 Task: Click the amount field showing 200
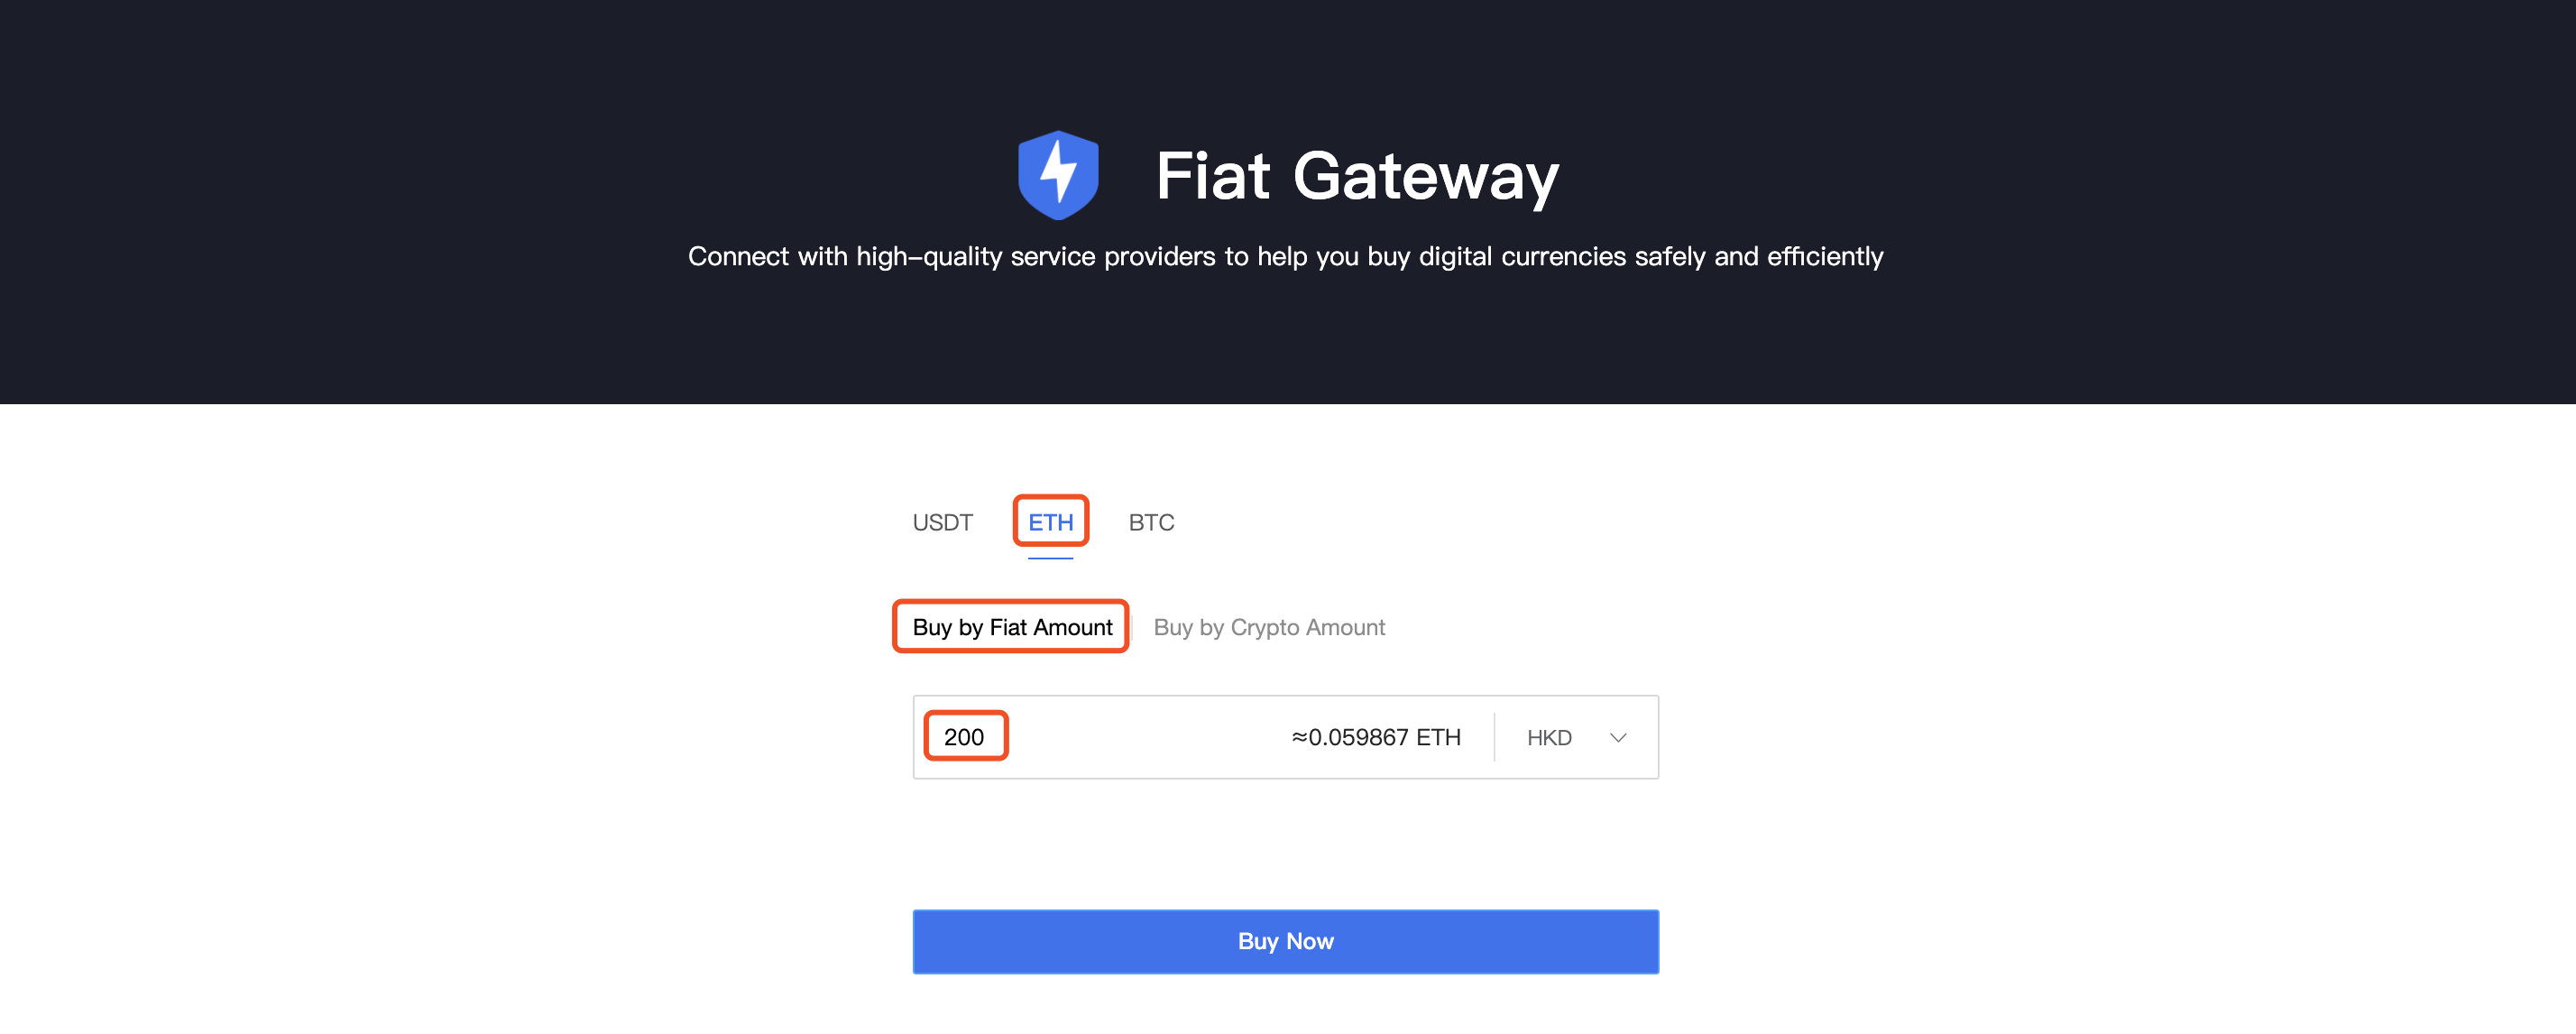964,737
